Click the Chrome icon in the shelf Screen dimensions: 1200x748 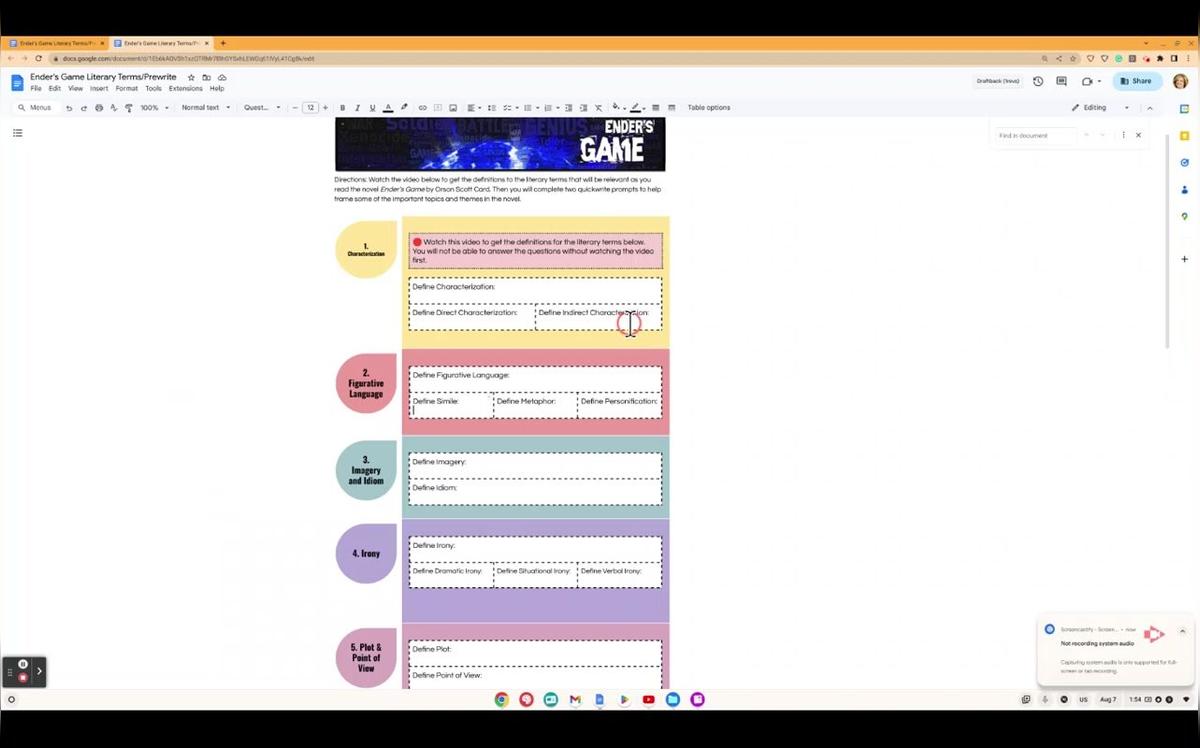click(502, 699)
